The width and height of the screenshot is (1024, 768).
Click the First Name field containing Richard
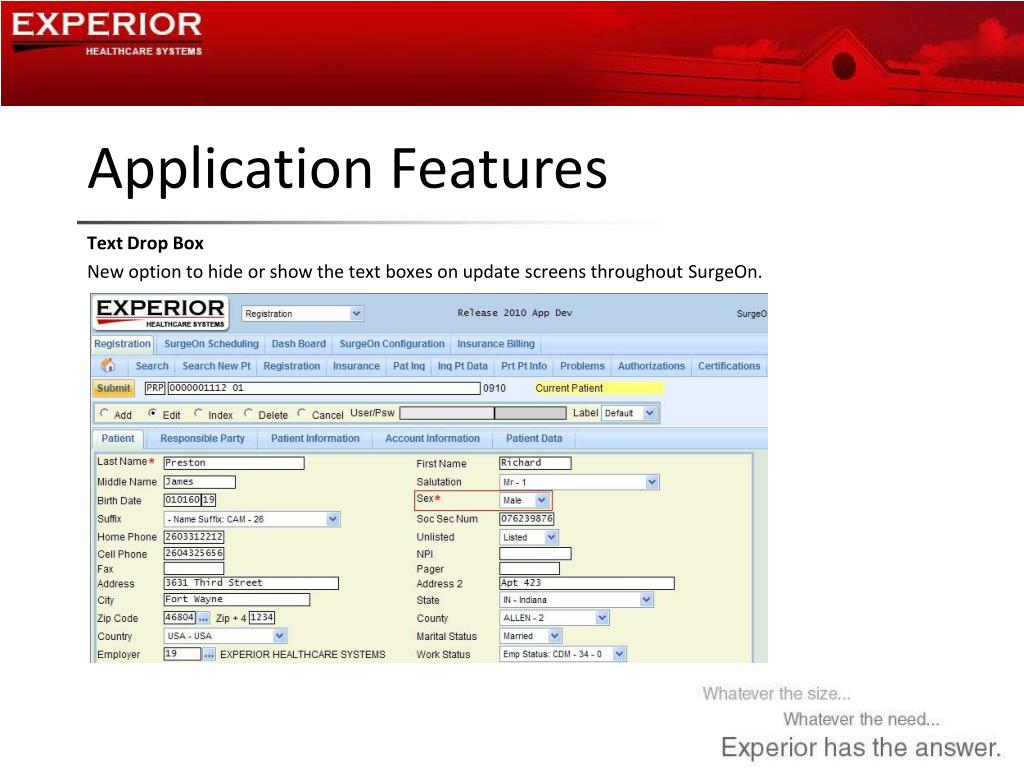coord(536,463)
